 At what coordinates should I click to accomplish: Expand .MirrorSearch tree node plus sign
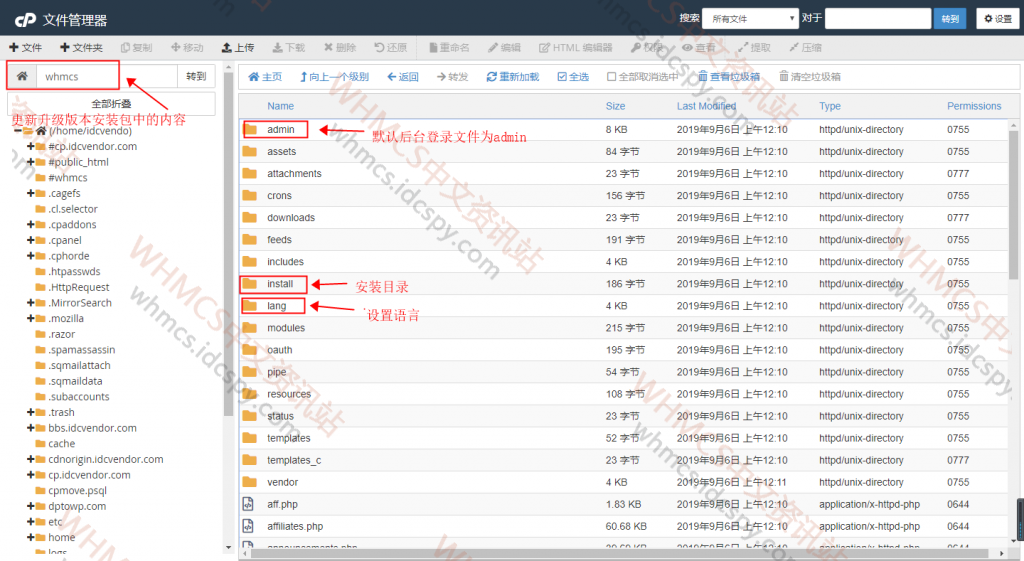pyautogui.click(x=30, y=303)
